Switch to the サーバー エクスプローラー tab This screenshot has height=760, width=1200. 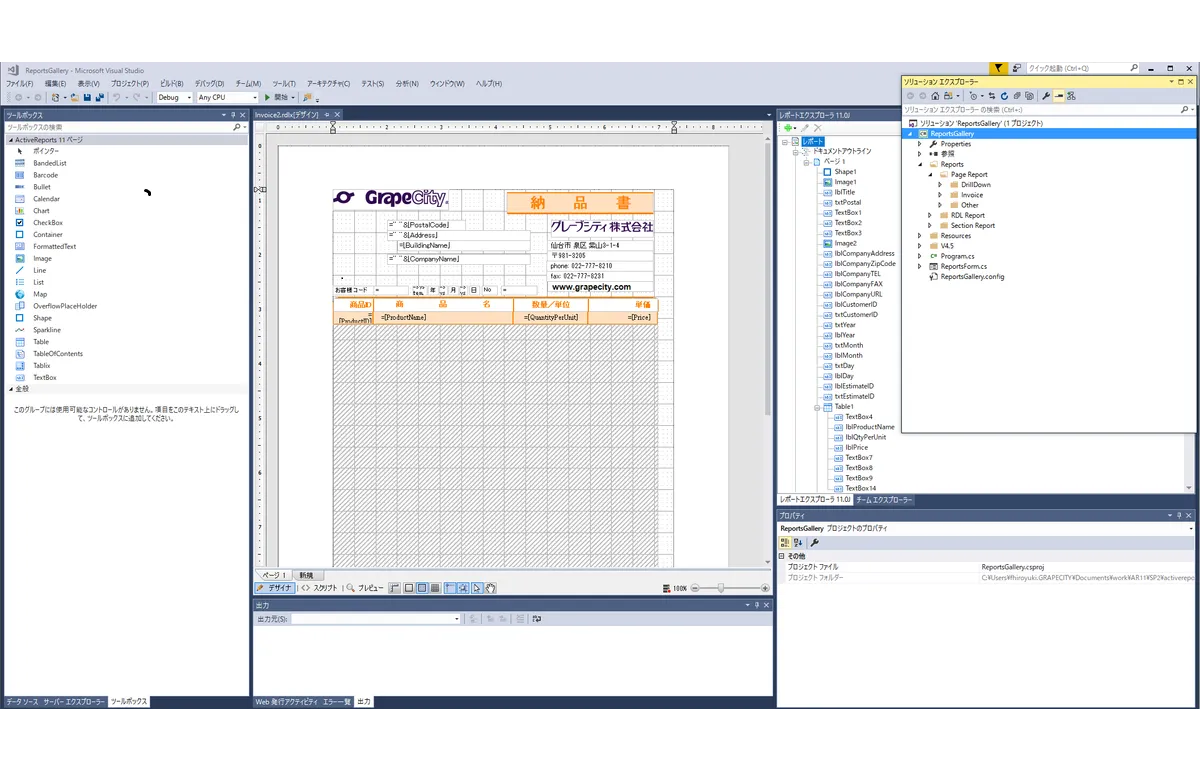[x=73, y=702]
